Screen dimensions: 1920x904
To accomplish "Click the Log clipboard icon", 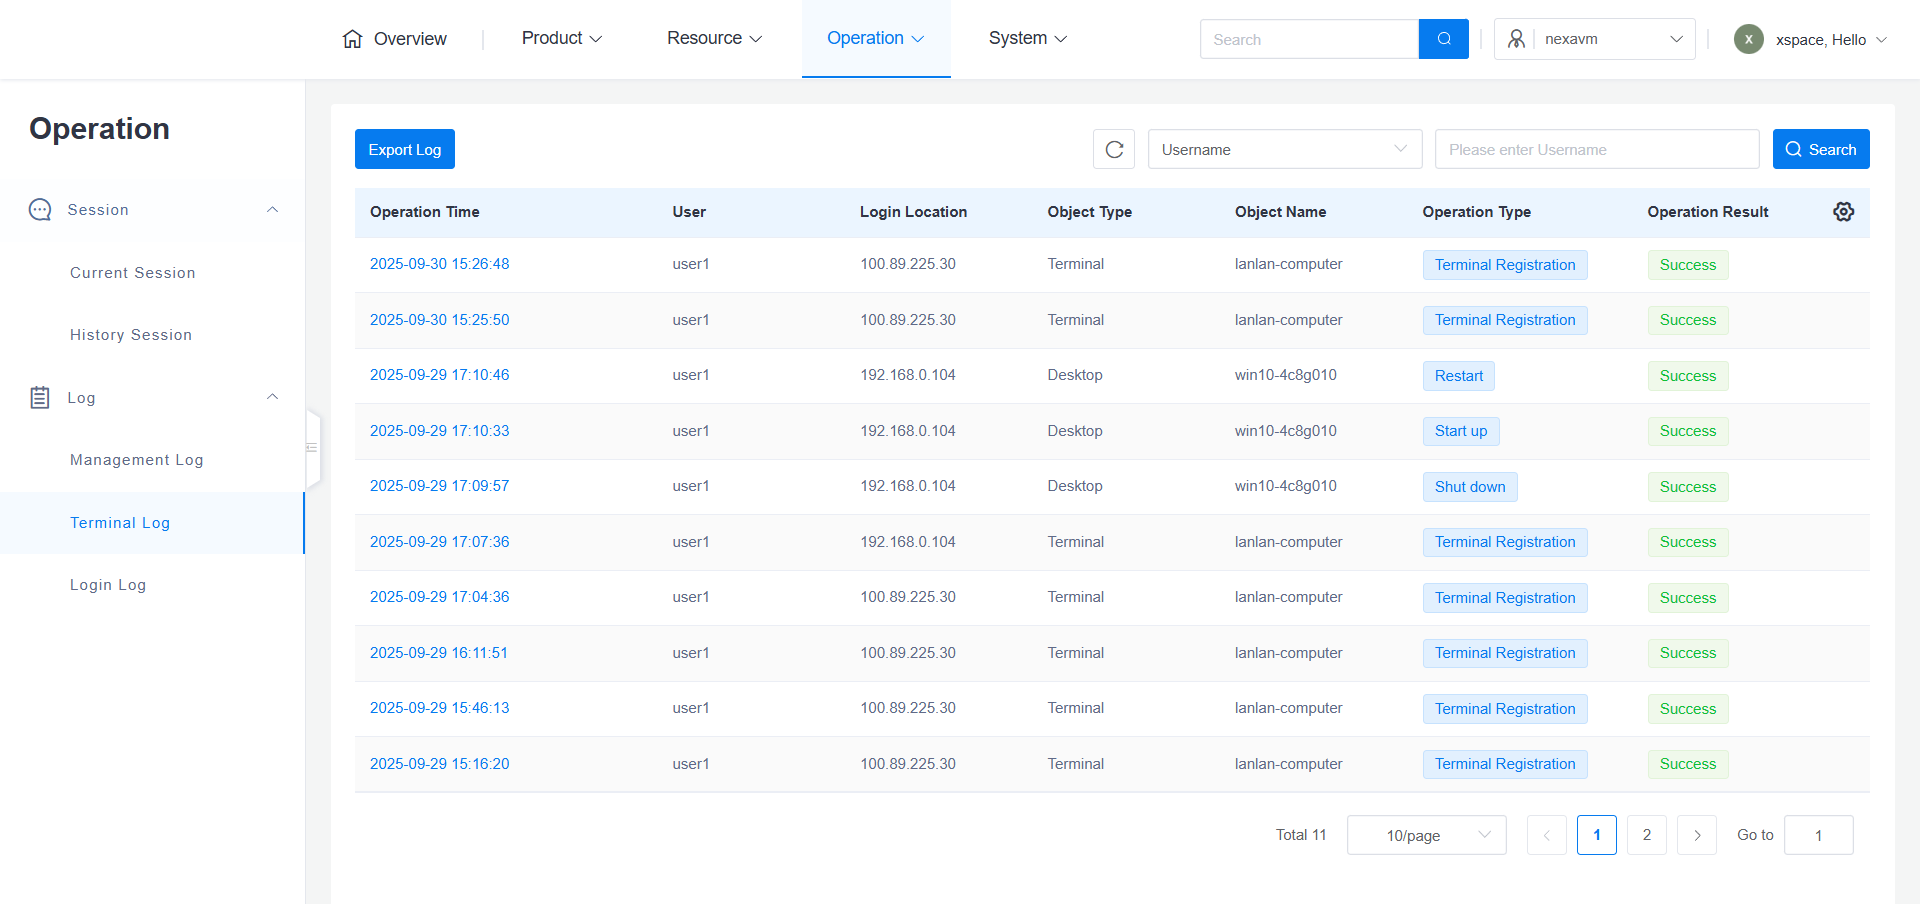I will 40,398.
